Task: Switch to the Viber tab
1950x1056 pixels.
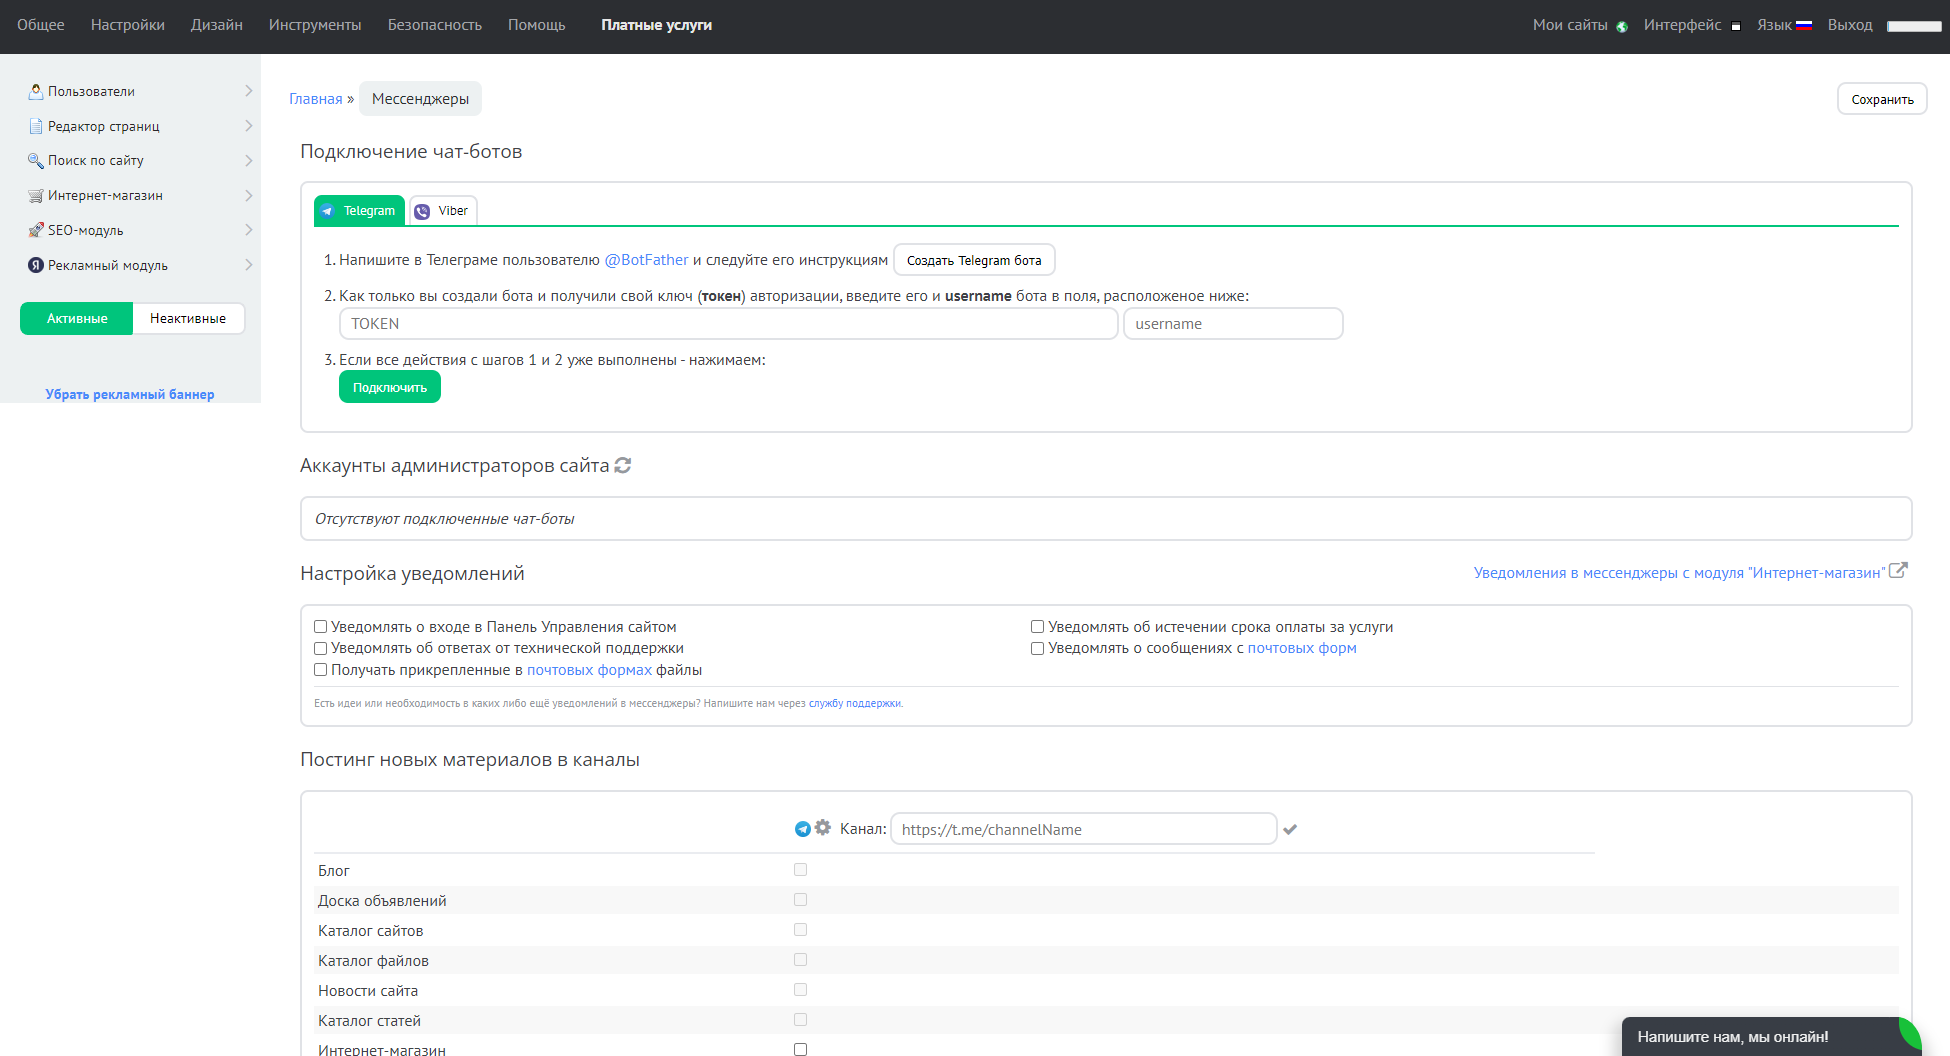Action: (x=443, y=211)
